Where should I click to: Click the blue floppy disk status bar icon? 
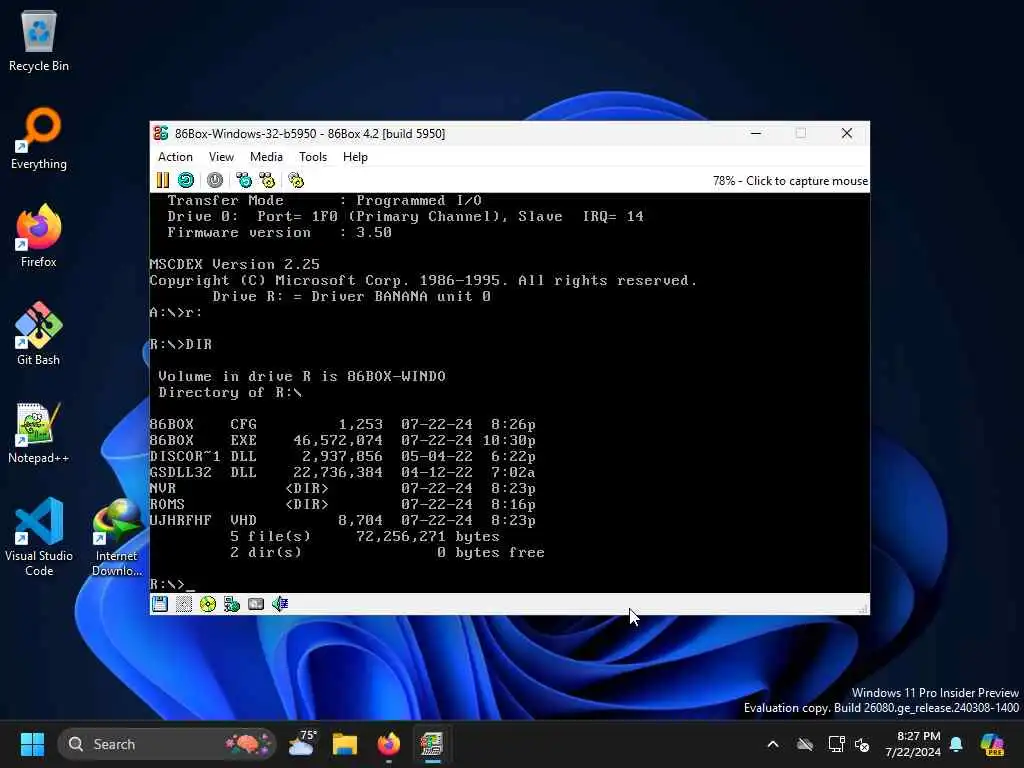160,604
